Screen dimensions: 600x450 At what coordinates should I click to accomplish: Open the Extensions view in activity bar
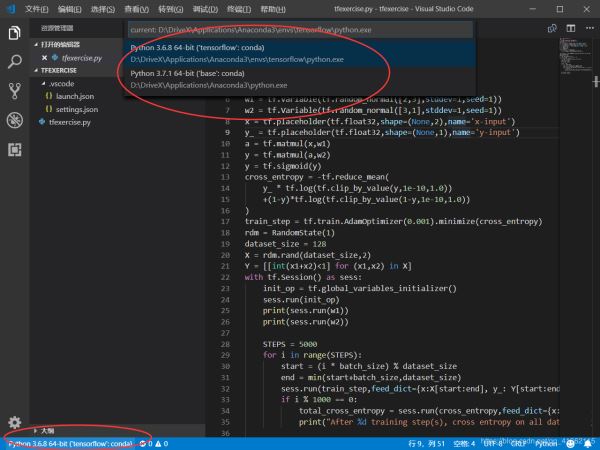point(14,150)
